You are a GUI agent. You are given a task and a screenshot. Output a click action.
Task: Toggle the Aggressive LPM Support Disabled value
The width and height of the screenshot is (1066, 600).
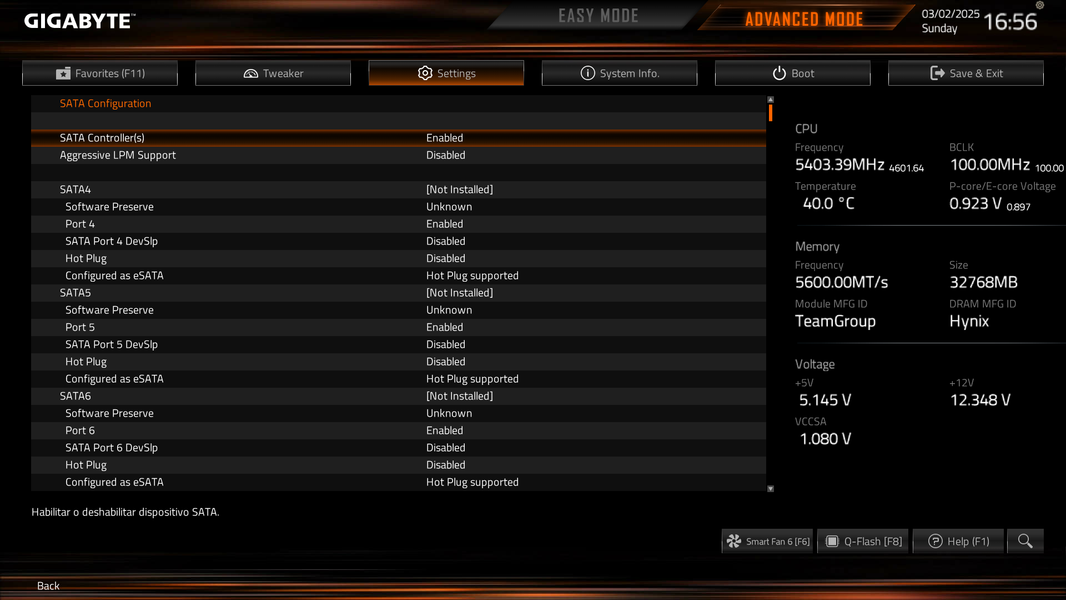[x=446, y=155]
